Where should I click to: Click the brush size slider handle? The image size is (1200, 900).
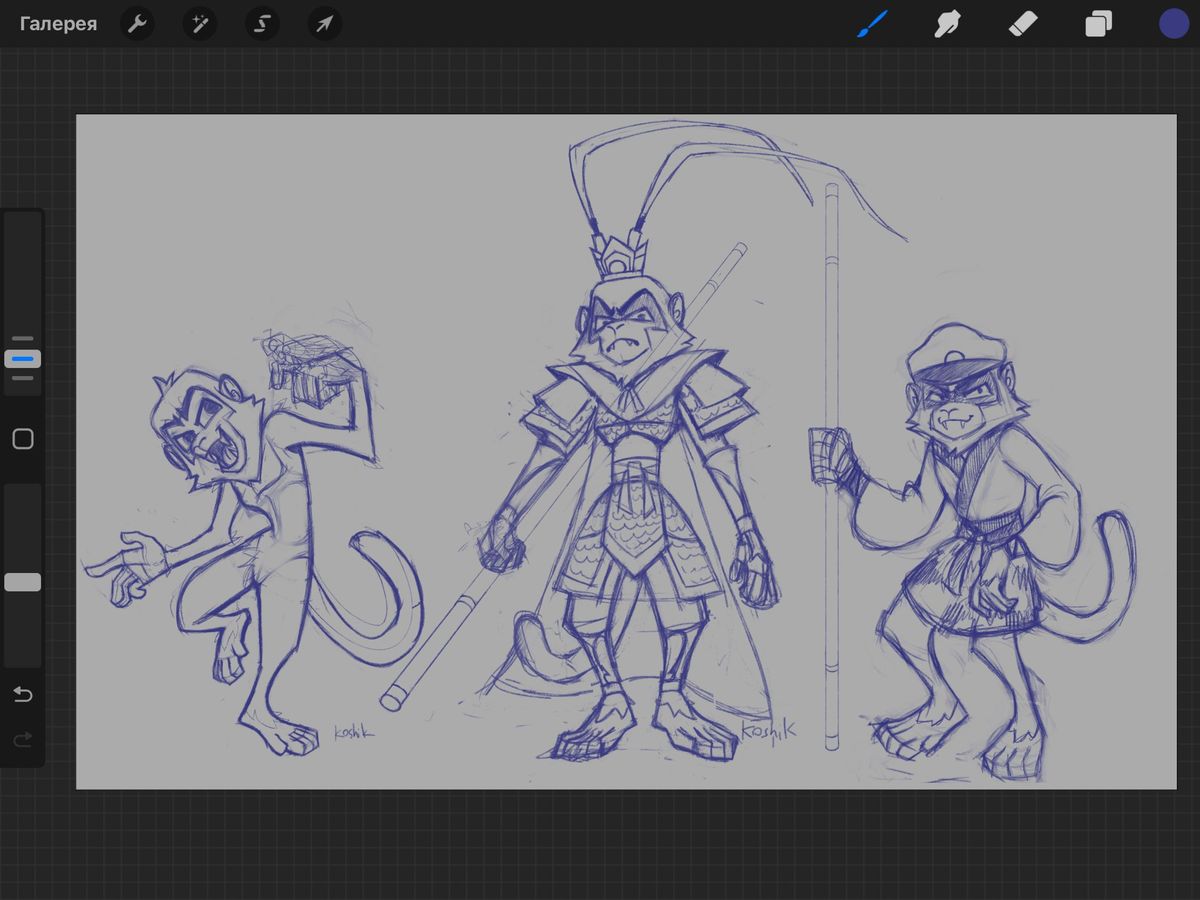[x=23, y=358]
